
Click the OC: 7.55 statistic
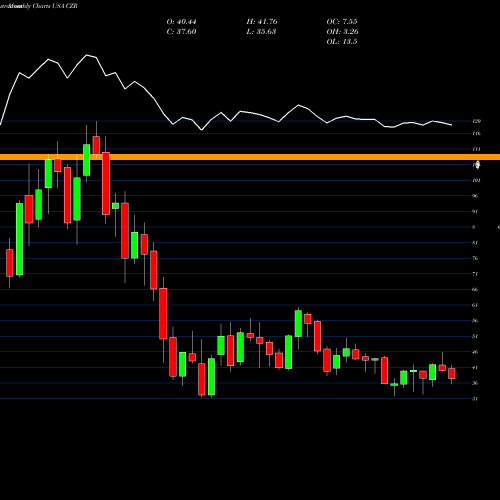coord(342,22)
